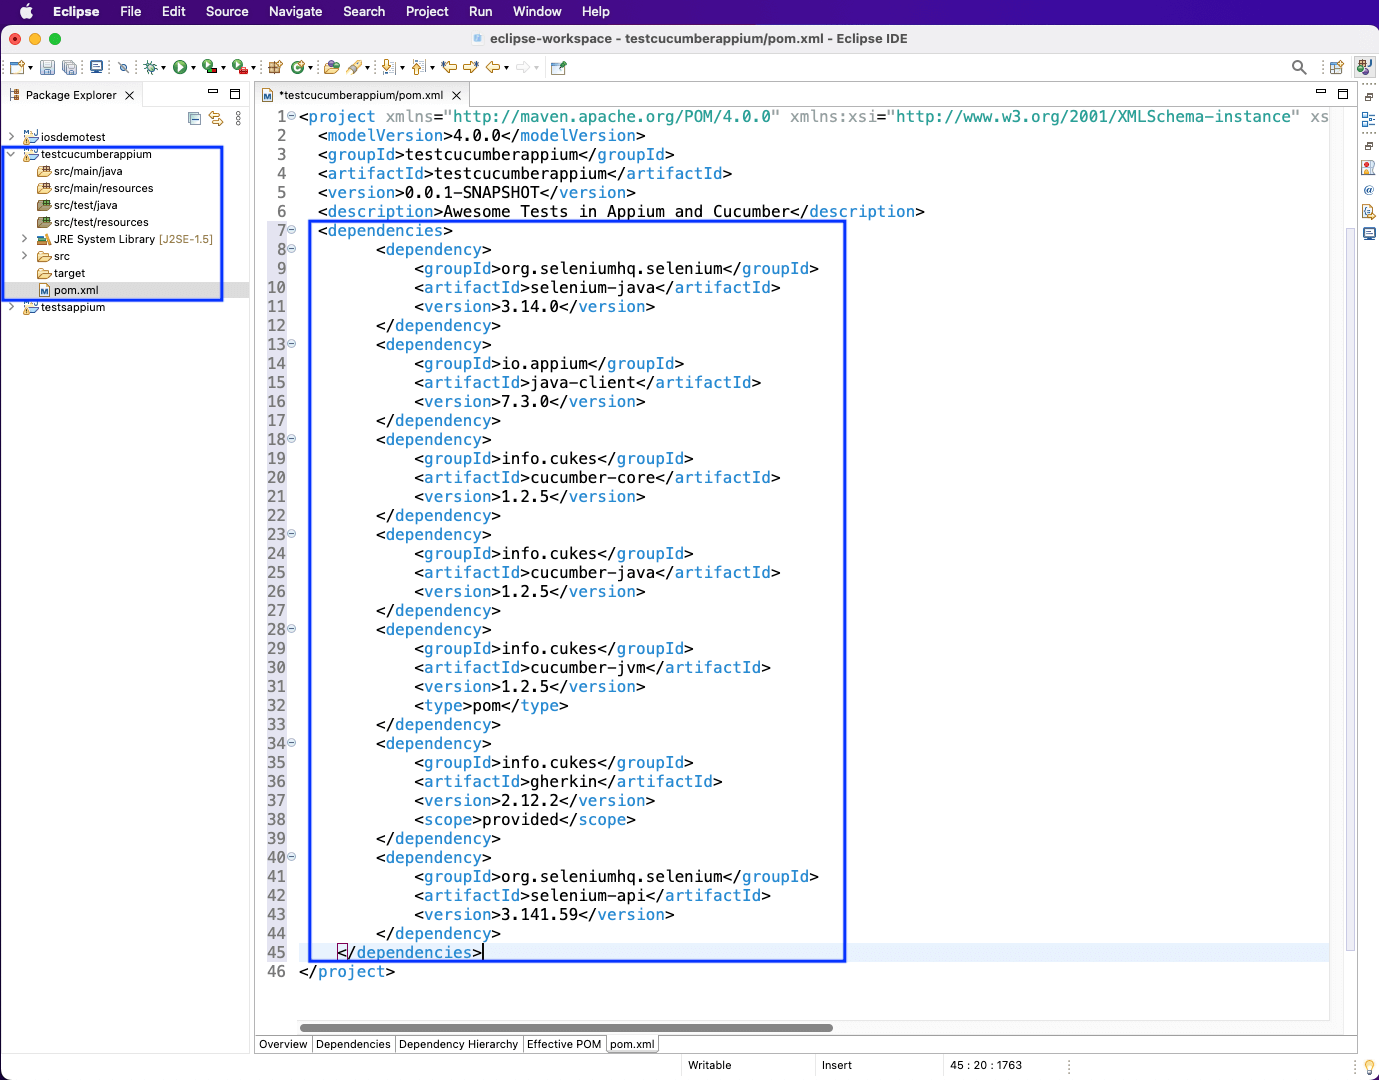This screenshot has height=1080, width=1379.
Task: Click the Last Edit Location icon
Action: pos(447,67)
